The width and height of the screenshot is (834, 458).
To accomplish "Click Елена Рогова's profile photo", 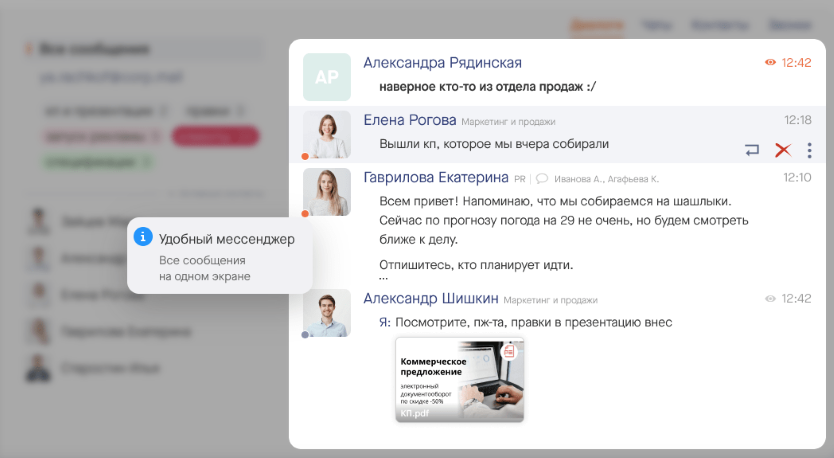I will [326, 135].
